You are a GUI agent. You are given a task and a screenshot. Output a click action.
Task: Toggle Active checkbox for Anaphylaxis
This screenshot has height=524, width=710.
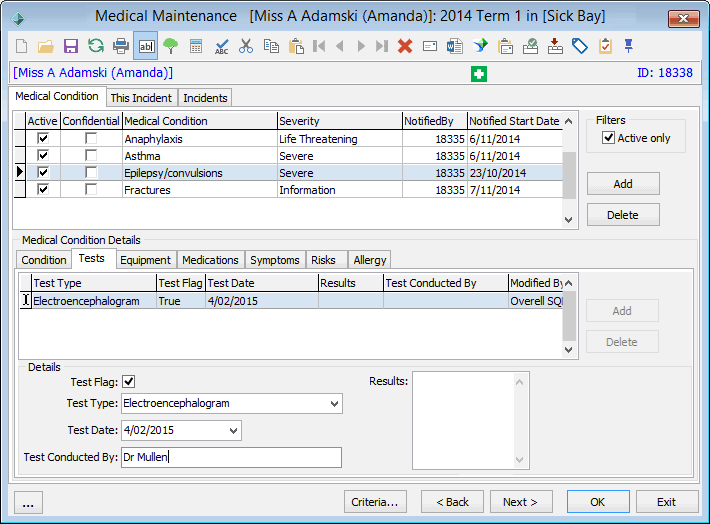pyautogui.click(x=43, y=138)
